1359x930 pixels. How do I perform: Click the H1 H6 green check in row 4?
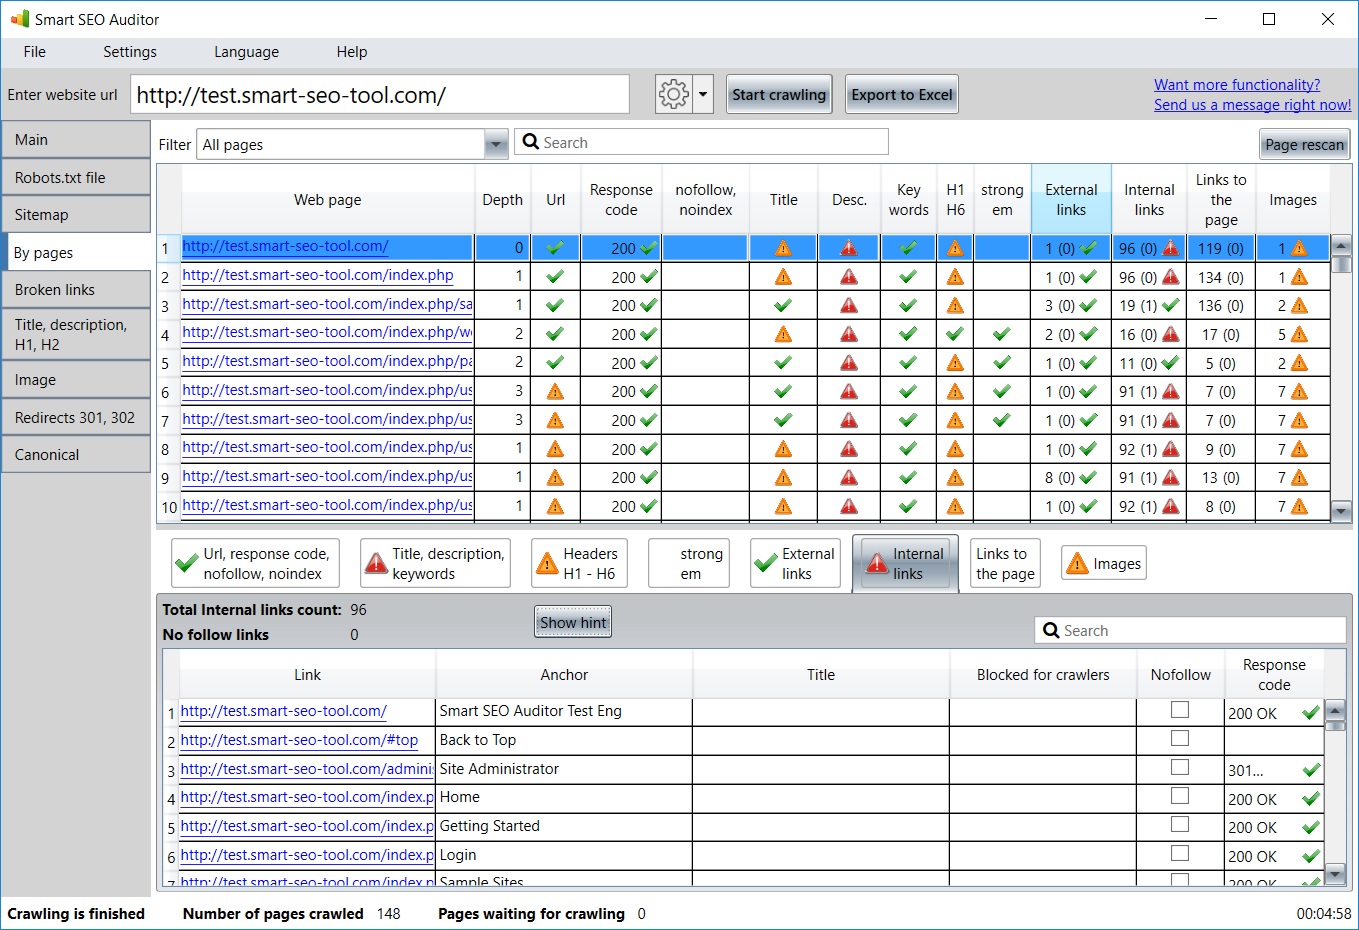(x=955, y=334)
